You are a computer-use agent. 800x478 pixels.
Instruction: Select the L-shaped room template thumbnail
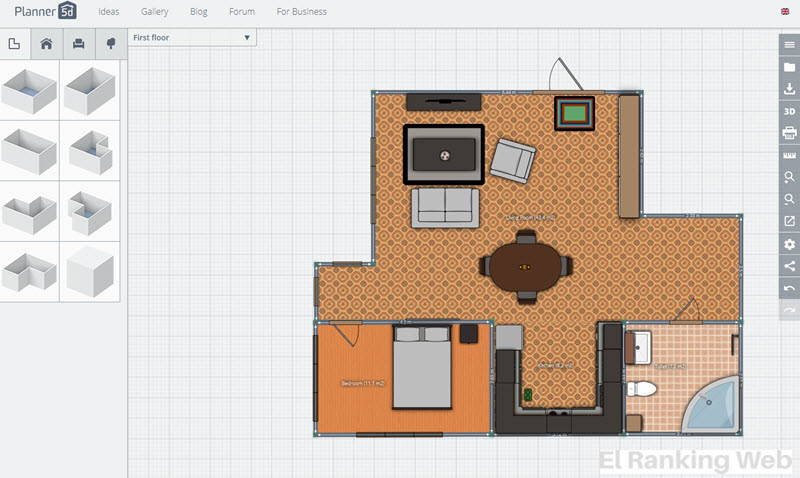(x=30, y=271)
